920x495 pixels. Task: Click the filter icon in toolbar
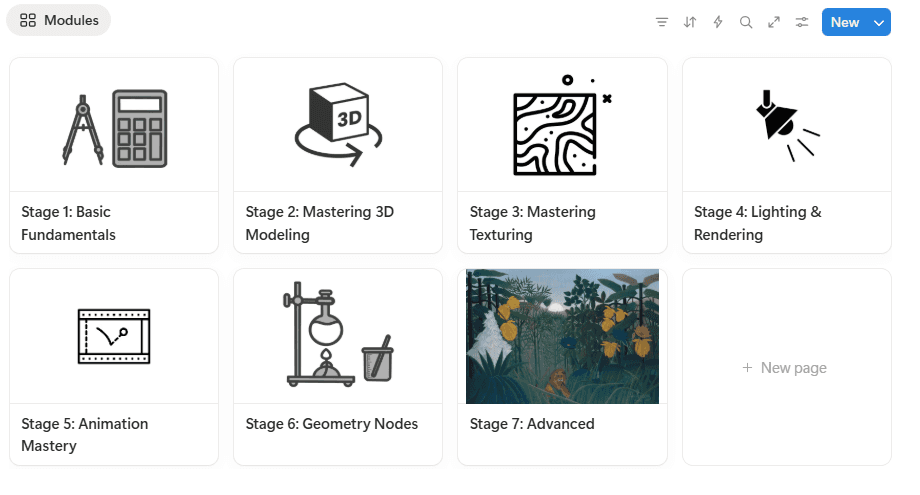pyautogui.click(x=662, y=22)
